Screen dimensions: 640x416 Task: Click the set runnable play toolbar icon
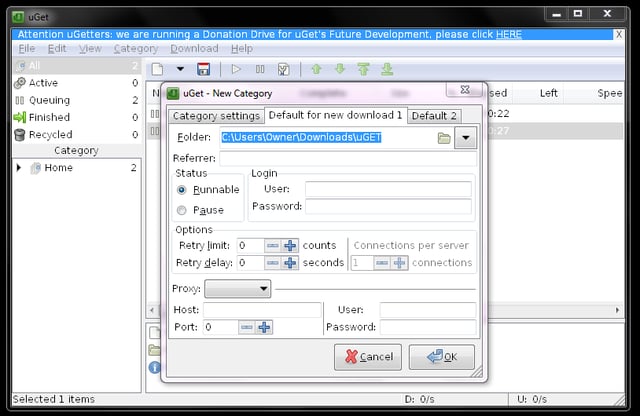(236, 69)
